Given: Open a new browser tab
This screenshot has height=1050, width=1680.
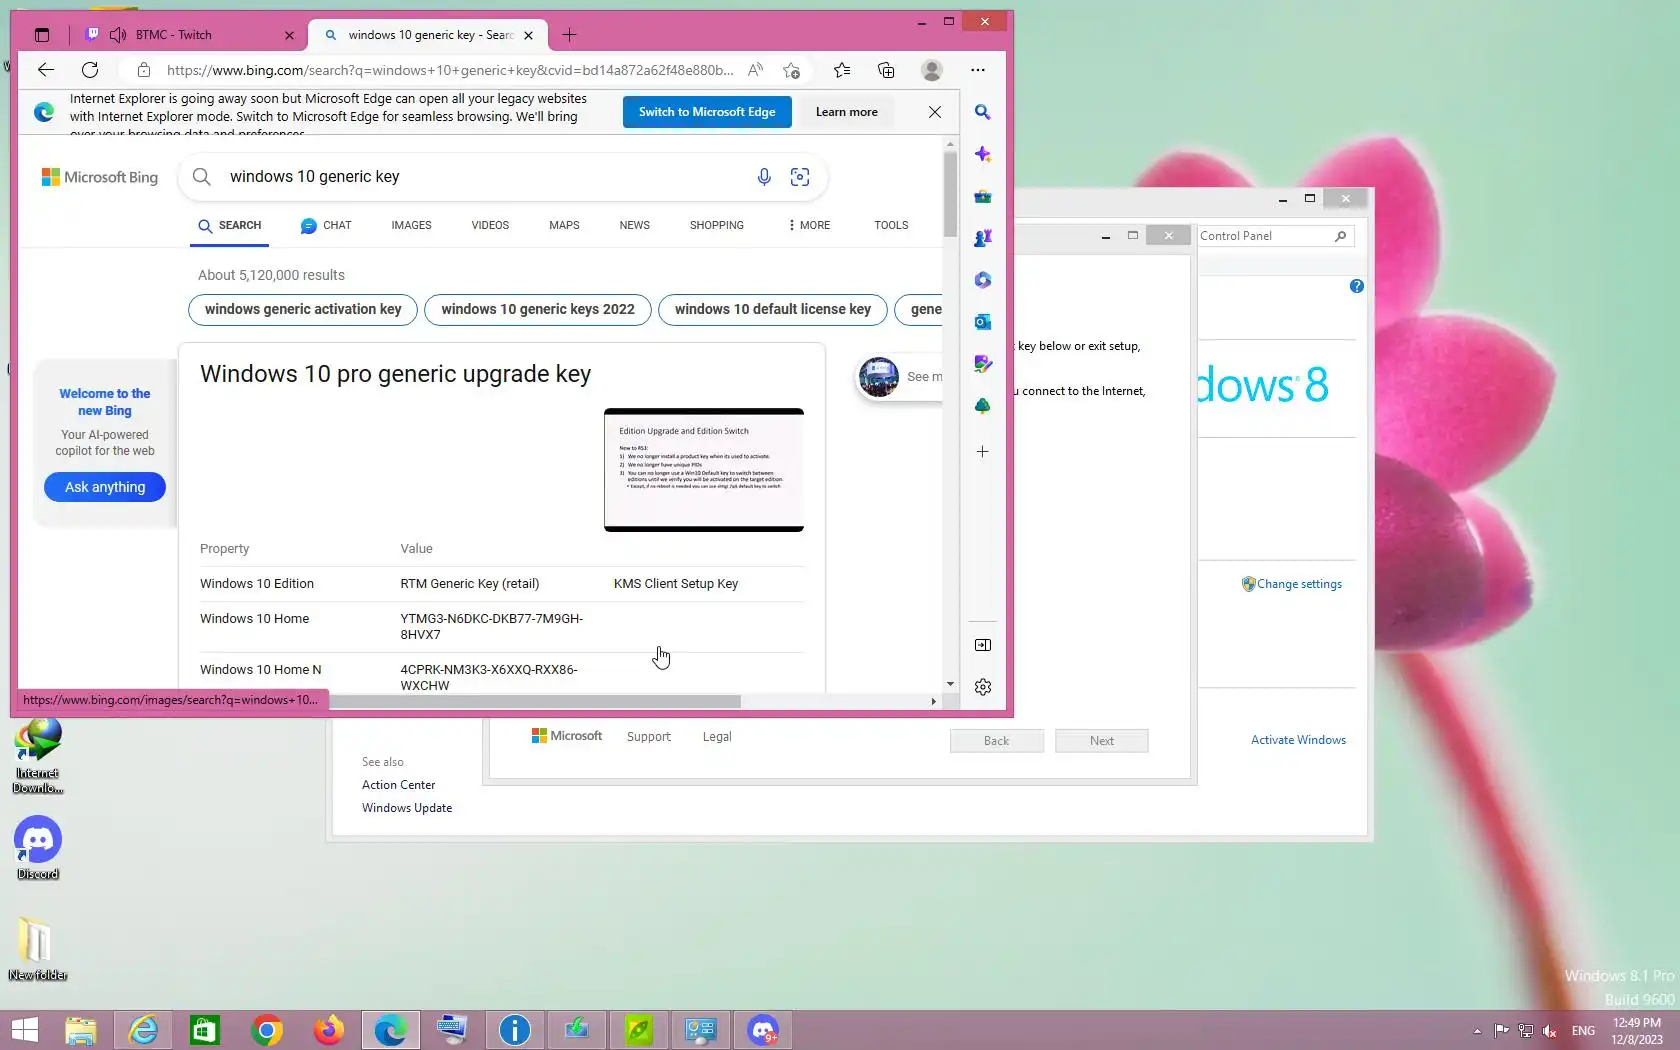Looking at the screenshot, I should point(570,35).
